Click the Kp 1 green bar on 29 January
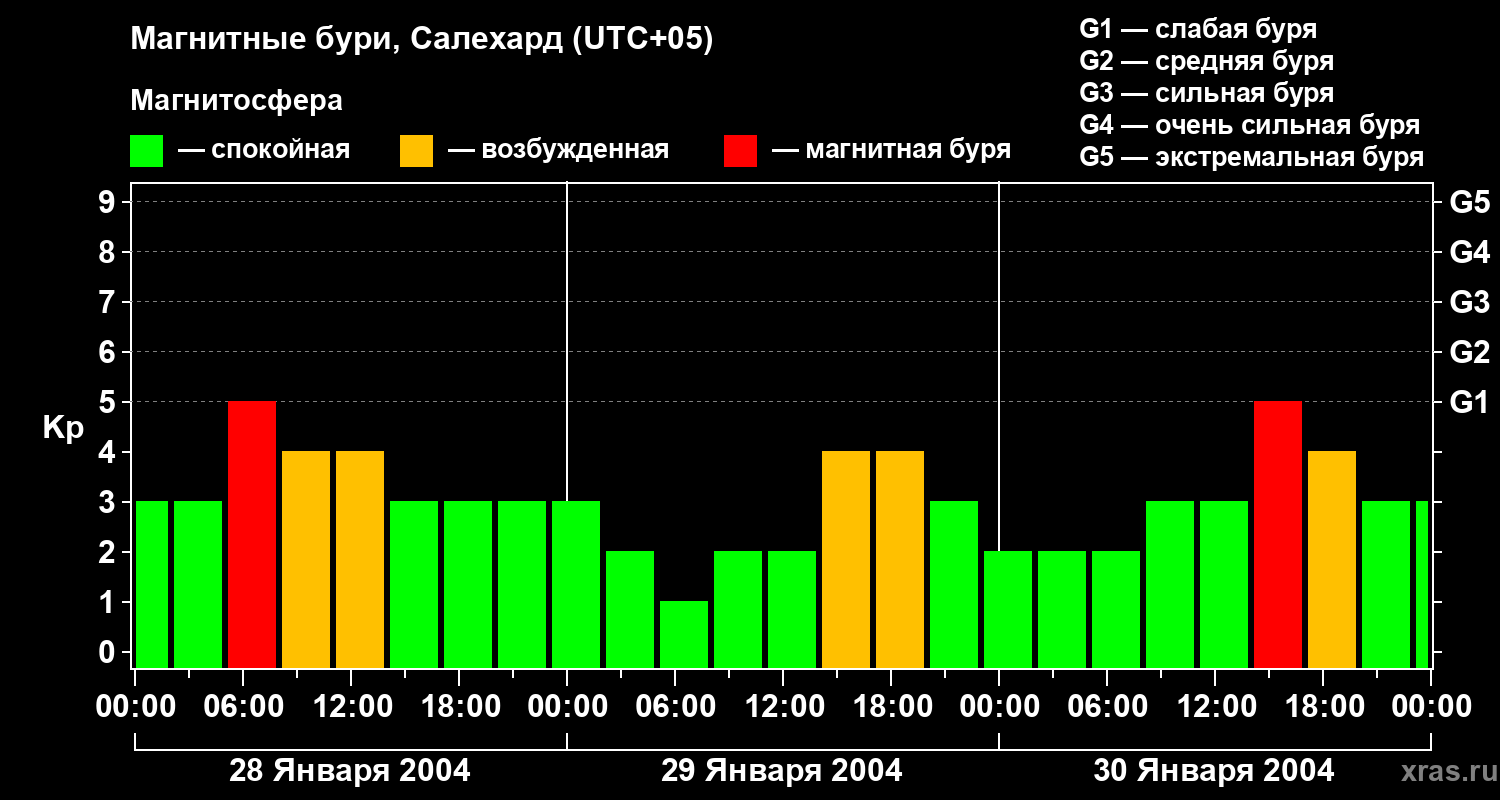 [x=684, y=634]
